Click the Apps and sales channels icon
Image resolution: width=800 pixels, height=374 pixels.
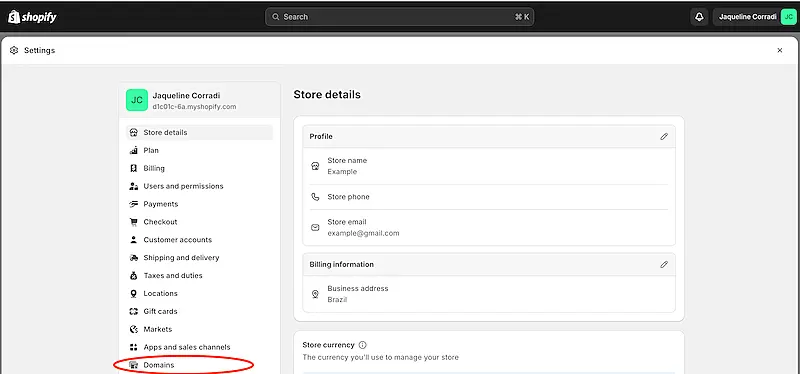pyautogui.click(x=134, y=347)
